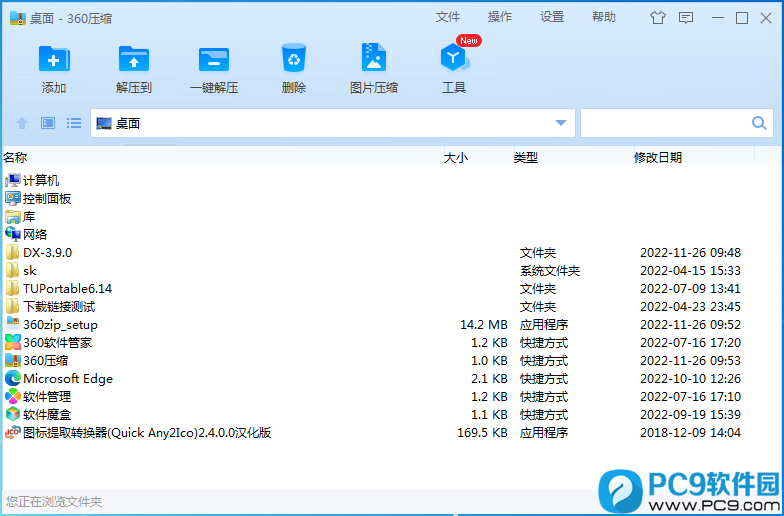Viewport: 784px width, 516px height.
Task: Click the 系统文件夹 type cell
Action: tap(550, 270)
